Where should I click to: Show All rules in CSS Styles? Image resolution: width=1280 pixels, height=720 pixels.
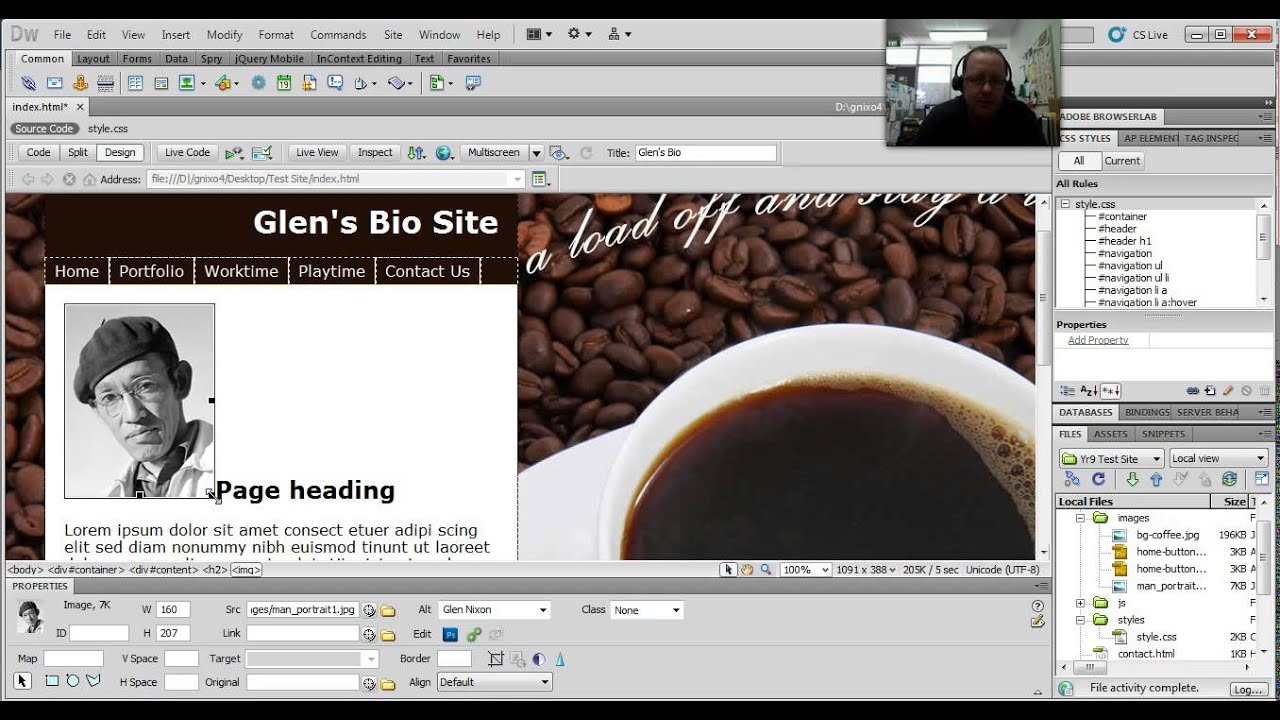coord(1078,161)
